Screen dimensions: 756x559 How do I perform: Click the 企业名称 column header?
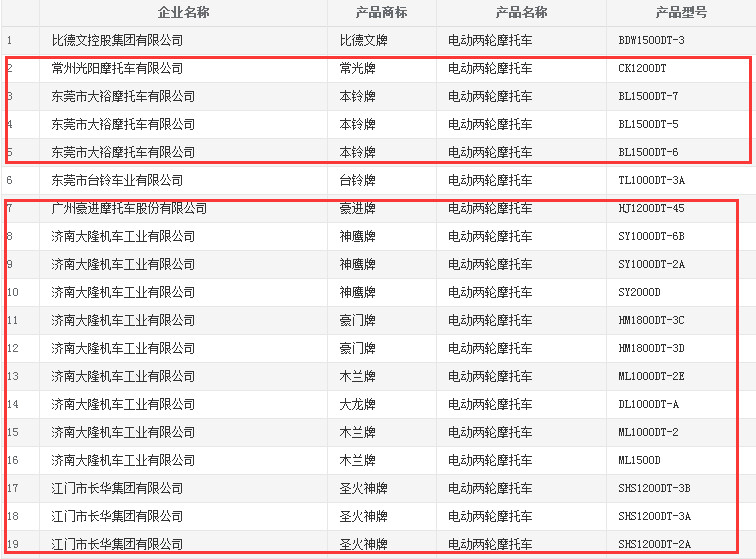[184, 13]
